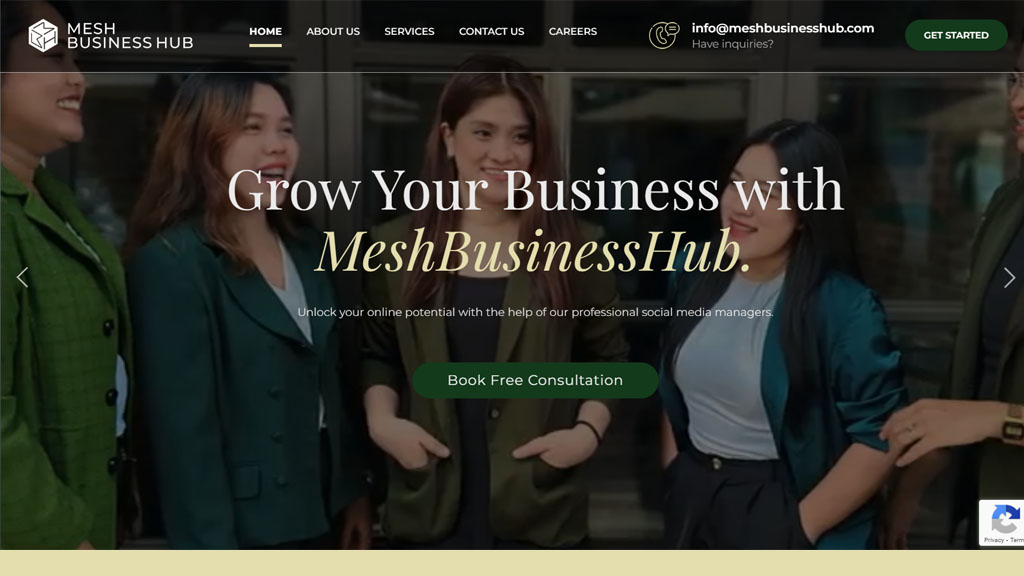The image size is (1024, 576).
Task: Visit the Careers page
Action: point(573,31)
